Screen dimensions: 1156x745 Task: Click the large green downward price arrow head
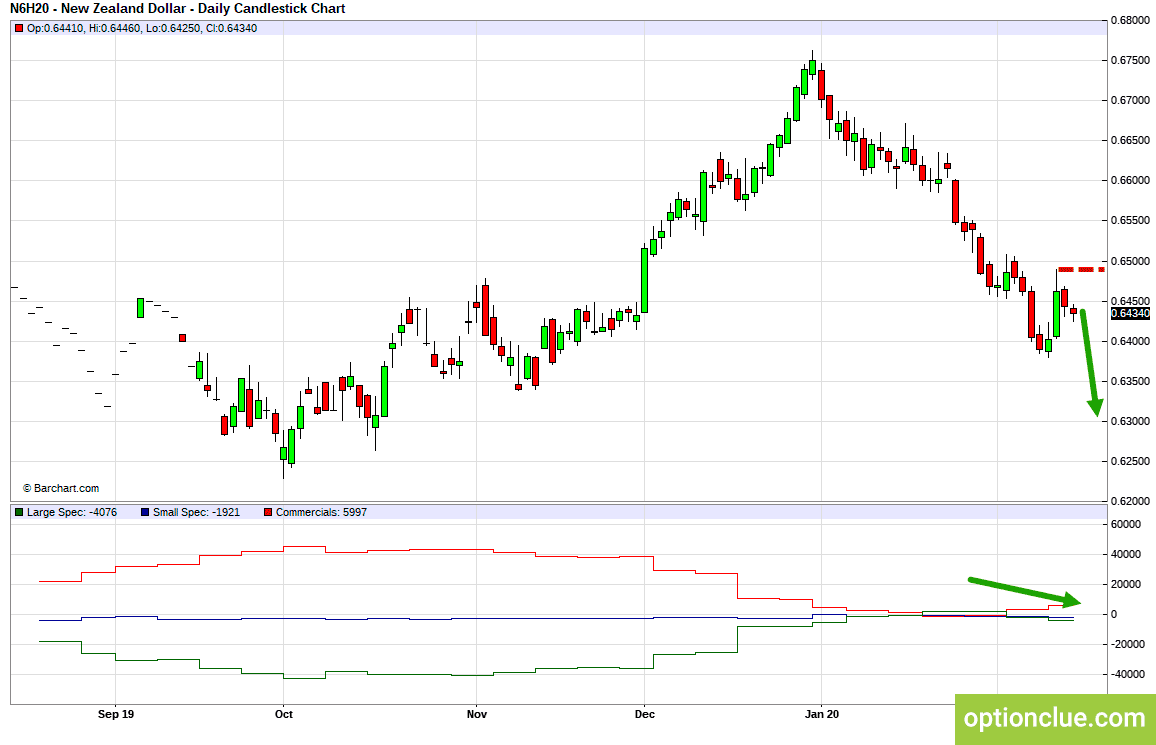1095,407
